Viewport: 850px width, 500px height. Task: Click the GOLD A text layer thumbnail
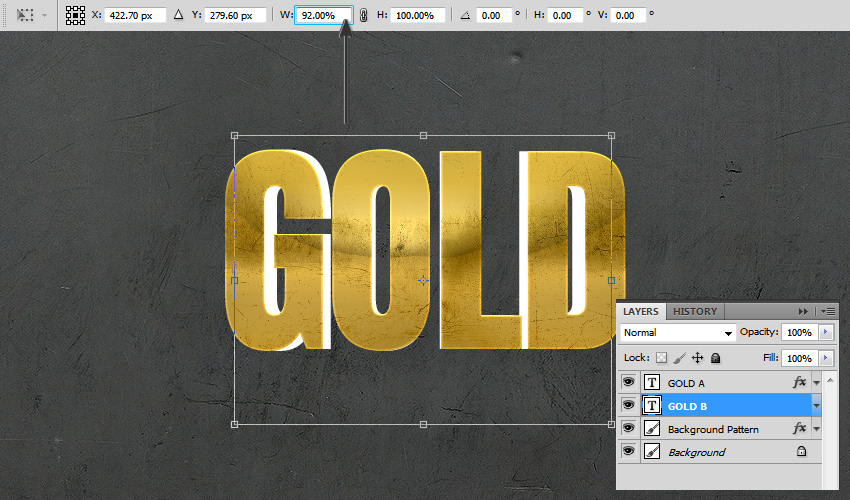[652, 383]
